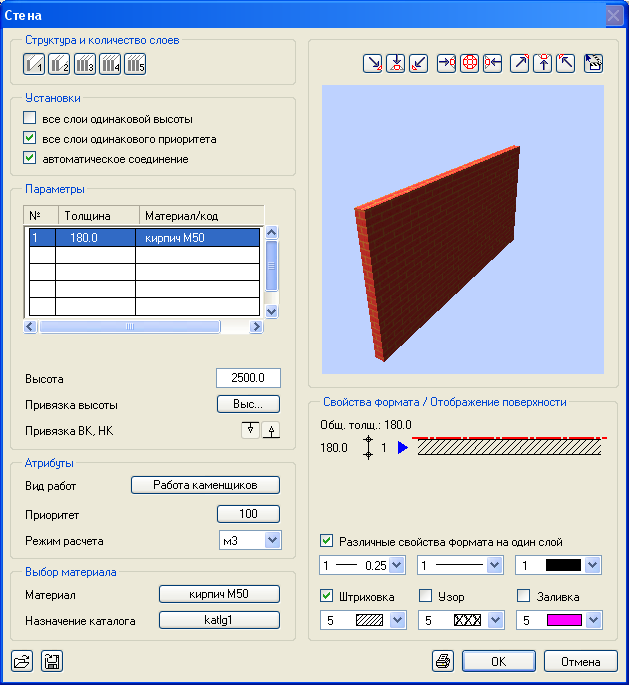The height and width of the screenshot is (685, 629).
Task: Select the 180.0 thickness cell
Action: [x=95, y=238]
